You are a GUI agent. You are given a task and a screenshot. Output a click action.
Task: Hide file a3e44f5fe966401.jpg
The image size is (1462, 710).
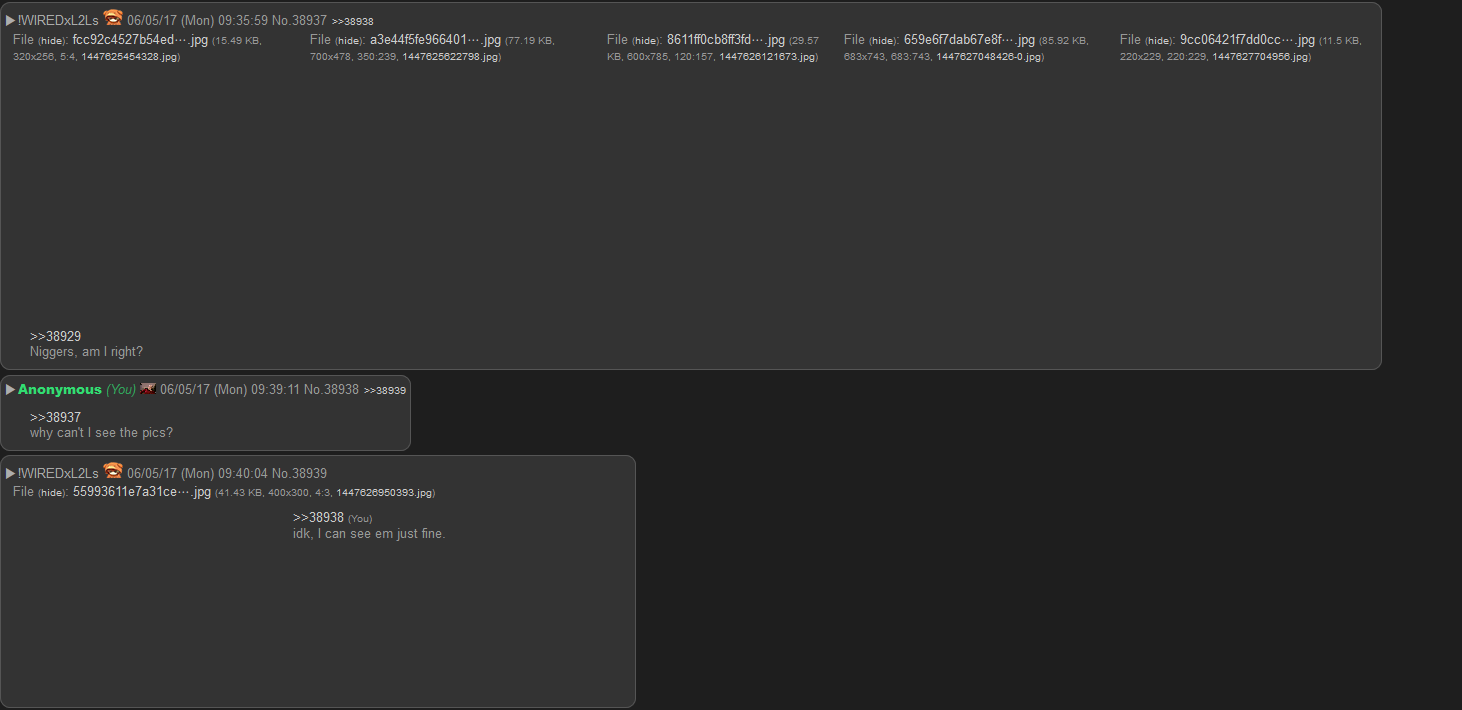tap(349, 41)
